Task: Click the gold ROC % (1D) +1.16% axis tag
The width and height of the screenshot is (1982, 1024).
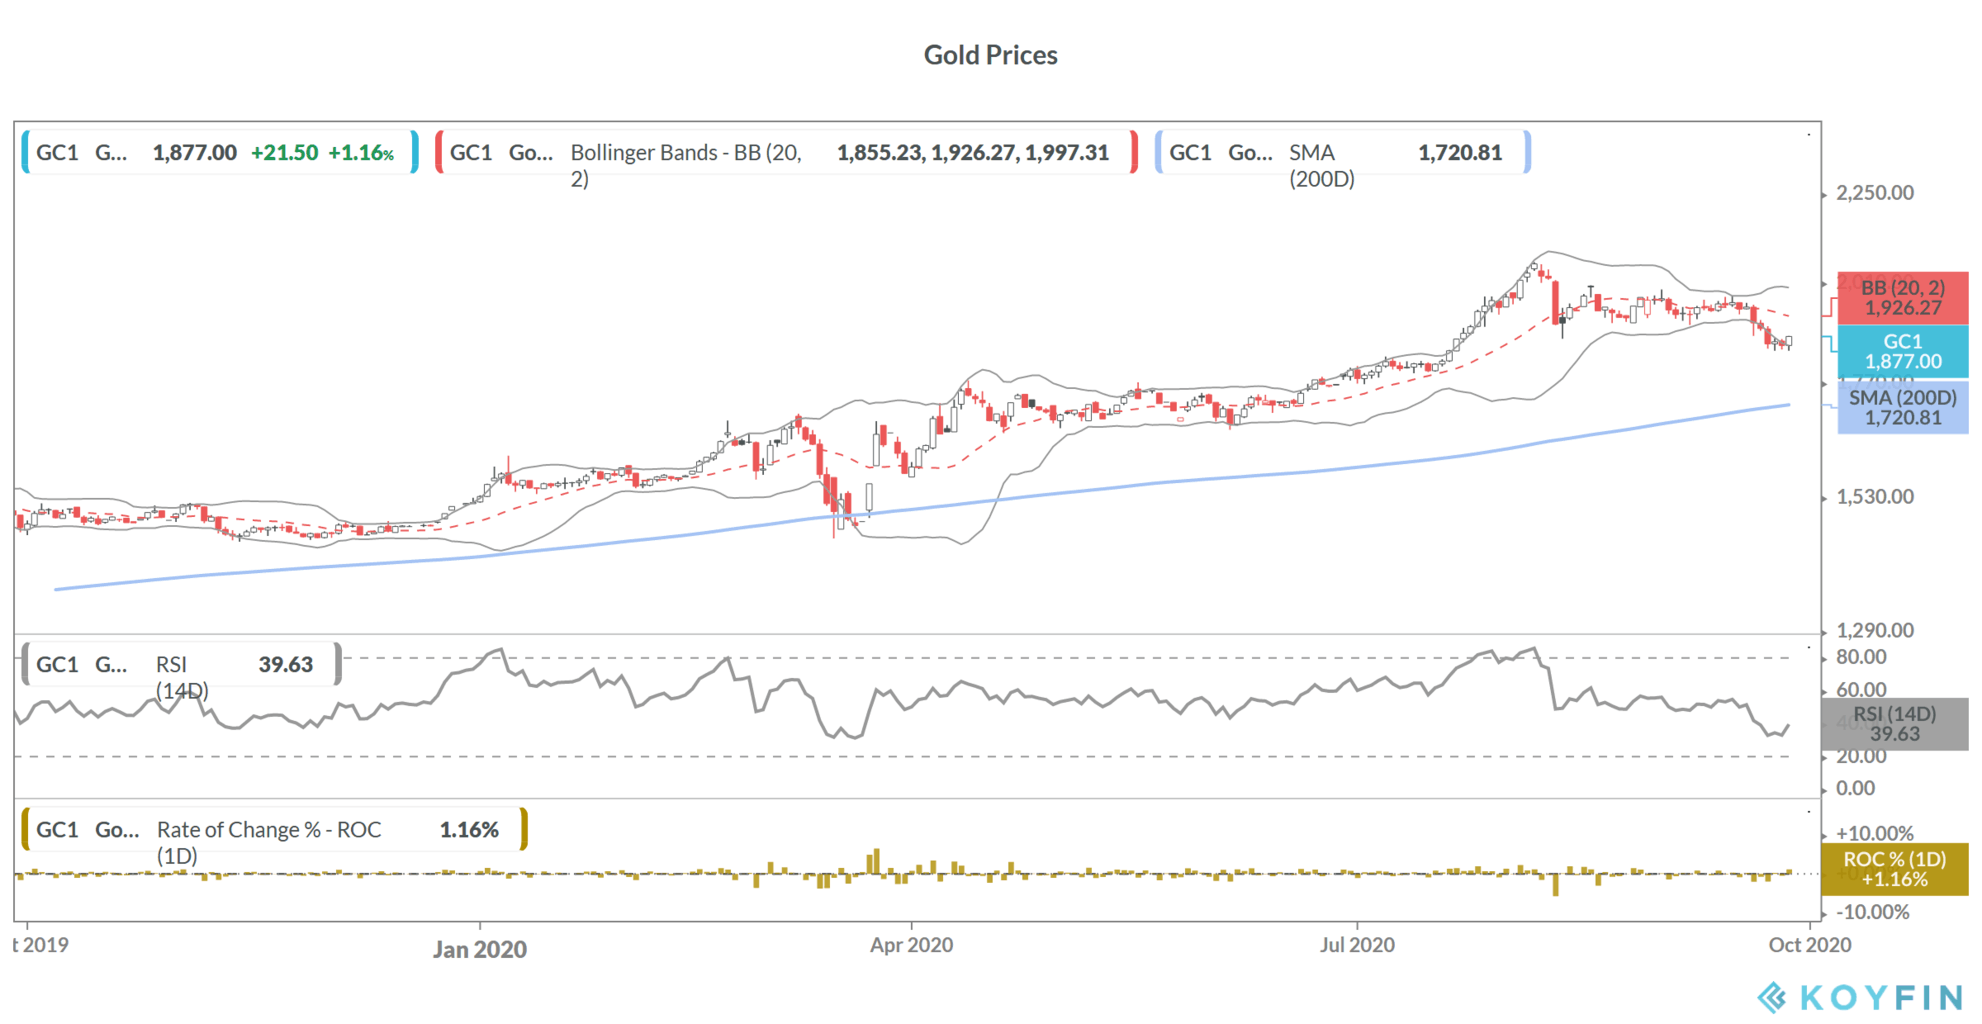Action: (x=1894, y=869)
